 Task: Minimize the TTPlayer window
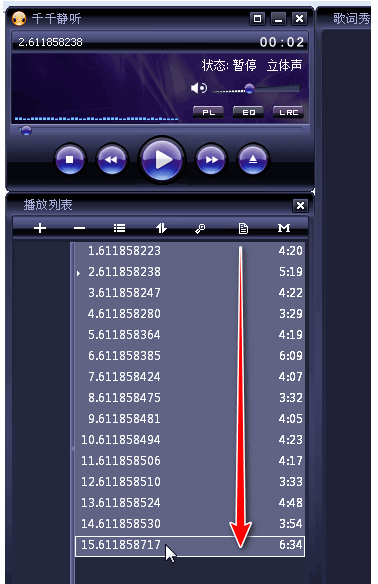278,18
